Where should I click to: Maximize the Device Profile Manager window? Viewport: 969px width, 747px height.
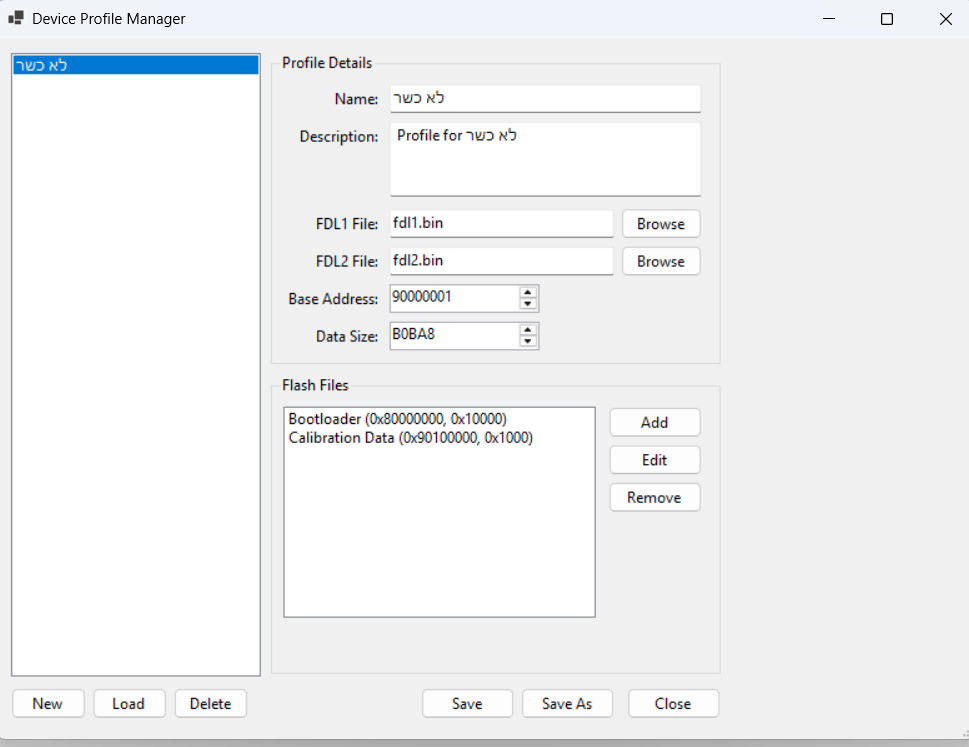(x=886, y=19)
